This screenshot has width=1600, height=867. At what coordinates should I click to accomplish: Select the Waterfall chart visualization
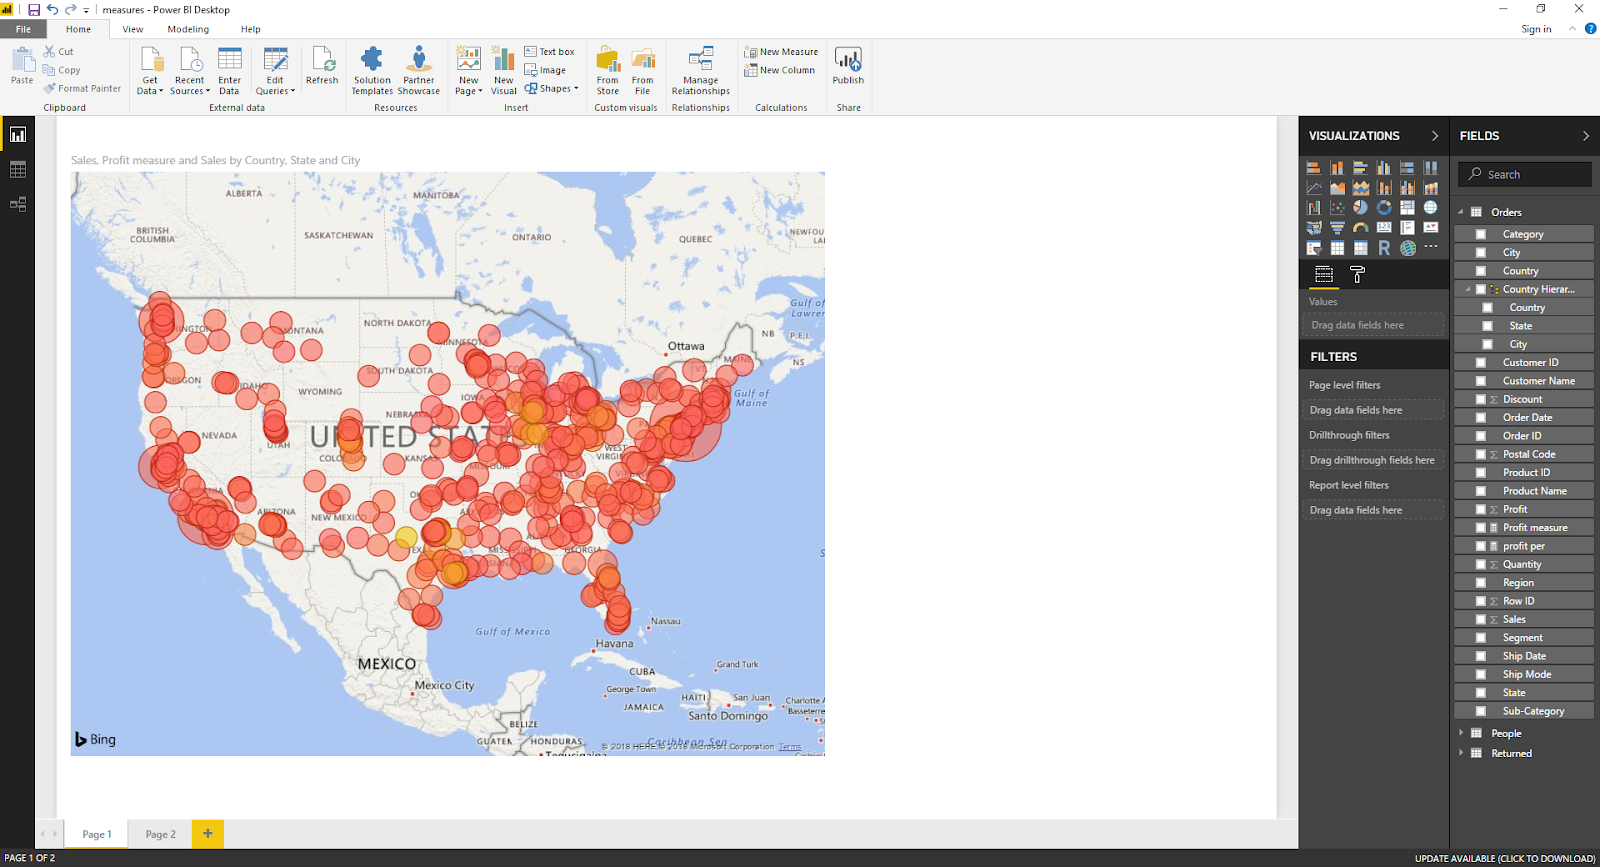click(1314, 208)
